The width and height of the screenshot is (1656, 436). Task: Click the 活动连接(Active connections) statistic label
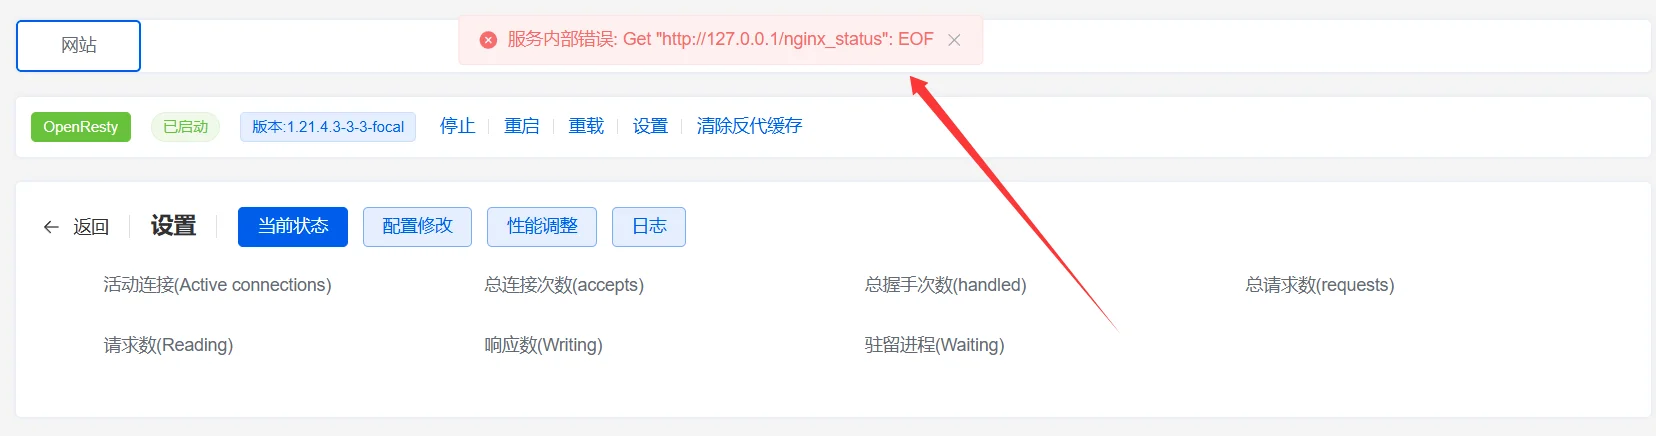(217, 285)
